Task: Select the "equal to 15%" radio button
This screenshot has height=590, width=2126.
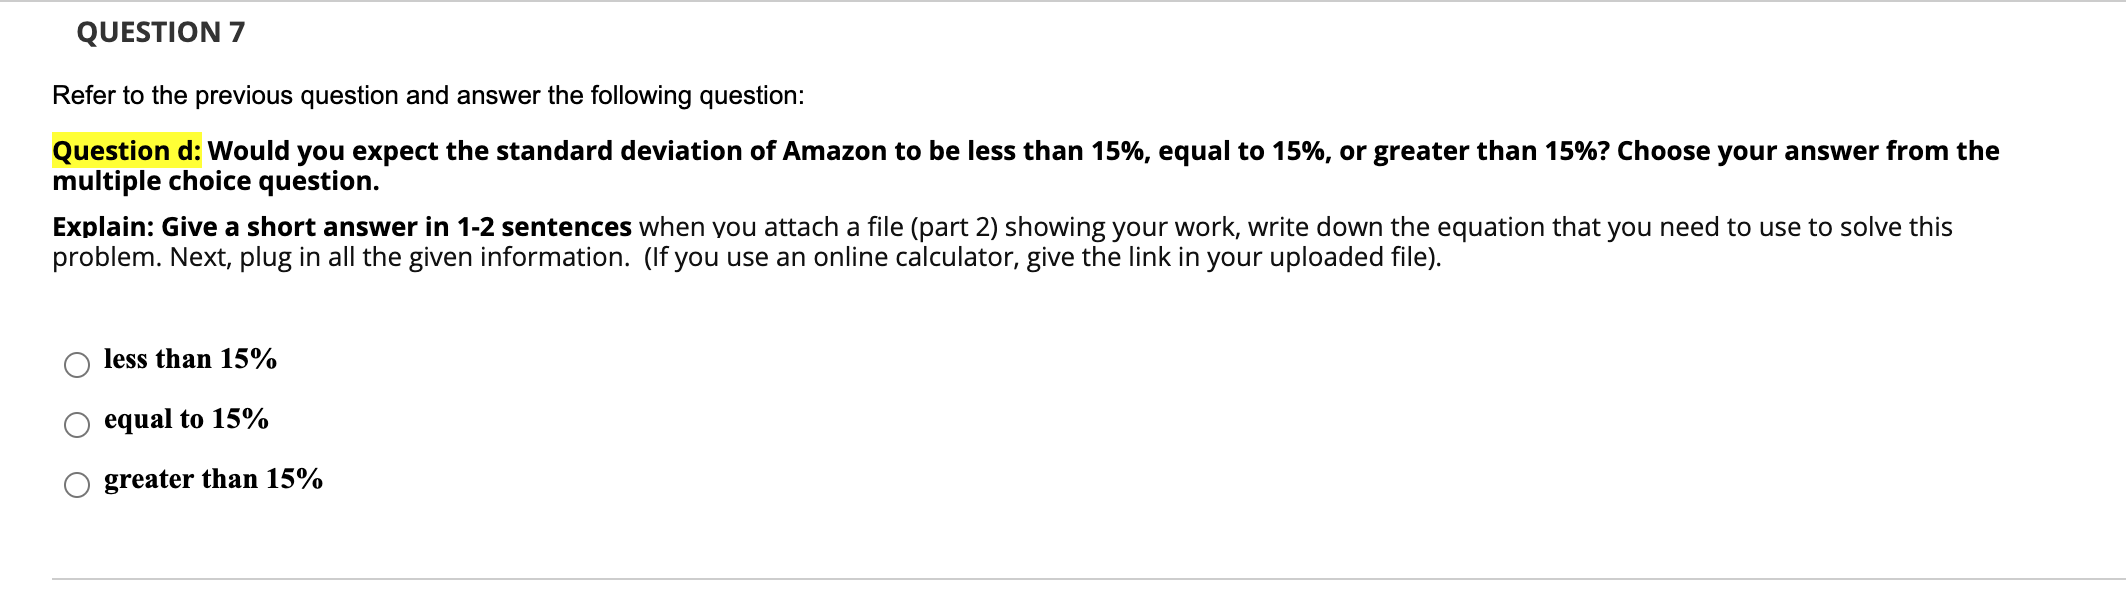Action: [x=76, y=426]
